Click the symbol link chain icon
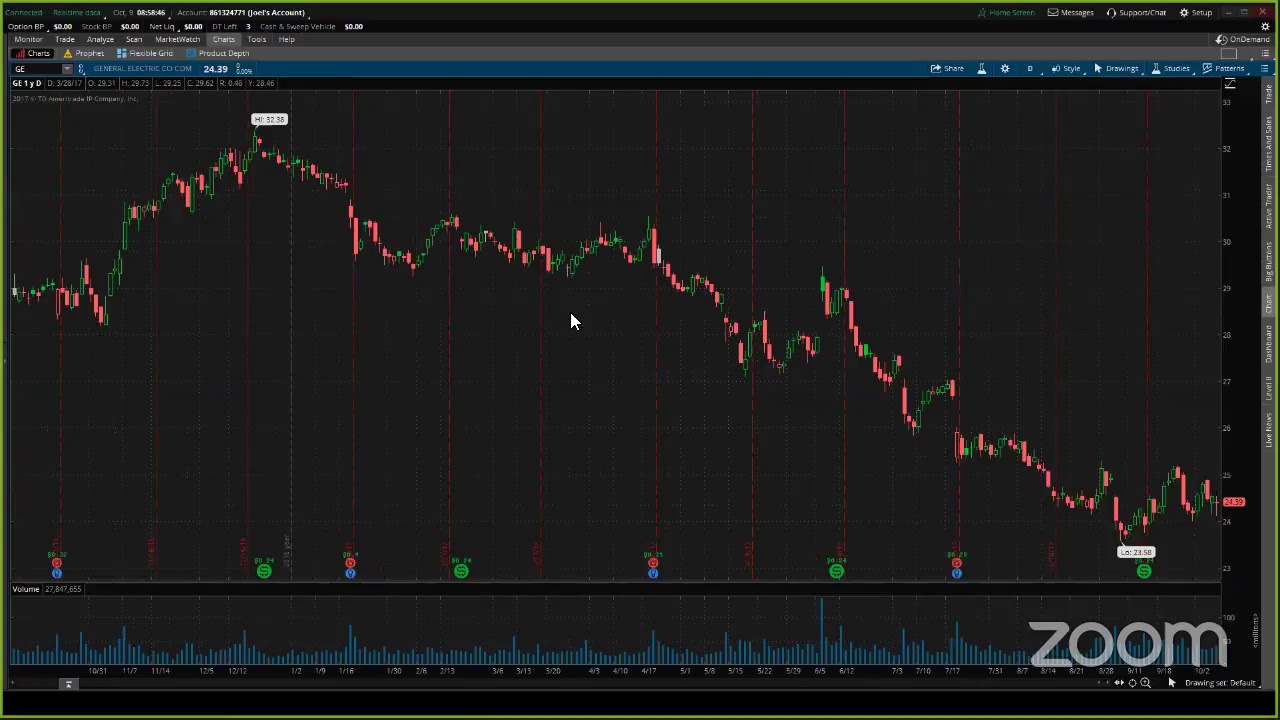The height and width of the screenshot is (720, 1280). [x=81, y=69]
